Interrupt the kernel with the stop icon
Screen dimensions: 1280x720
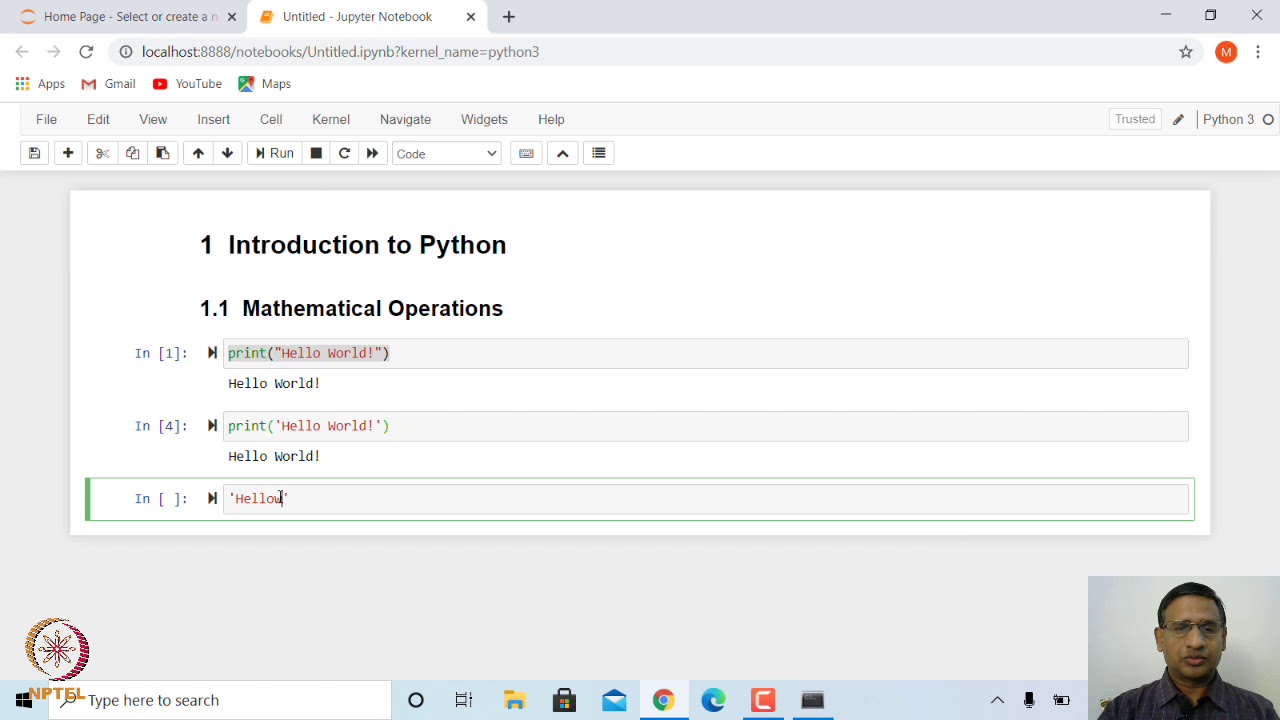[316, 153]
